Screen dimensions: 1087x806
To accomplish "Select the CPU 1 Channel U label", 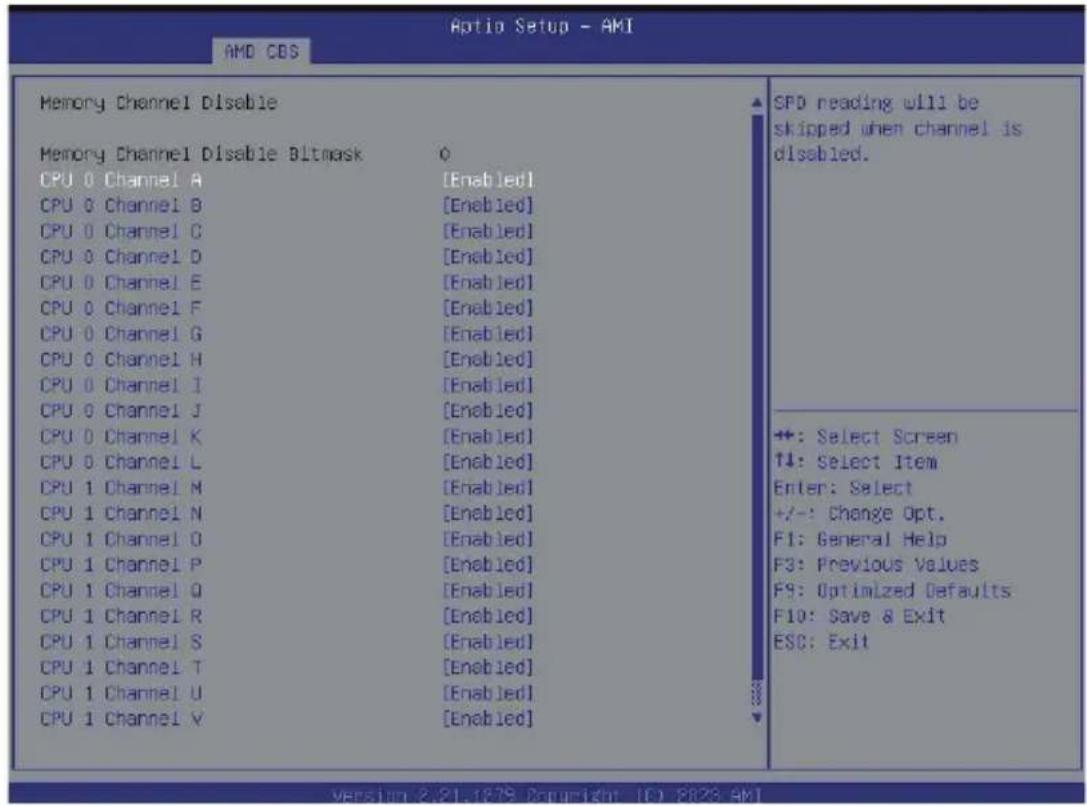I will tap(121, 693).
